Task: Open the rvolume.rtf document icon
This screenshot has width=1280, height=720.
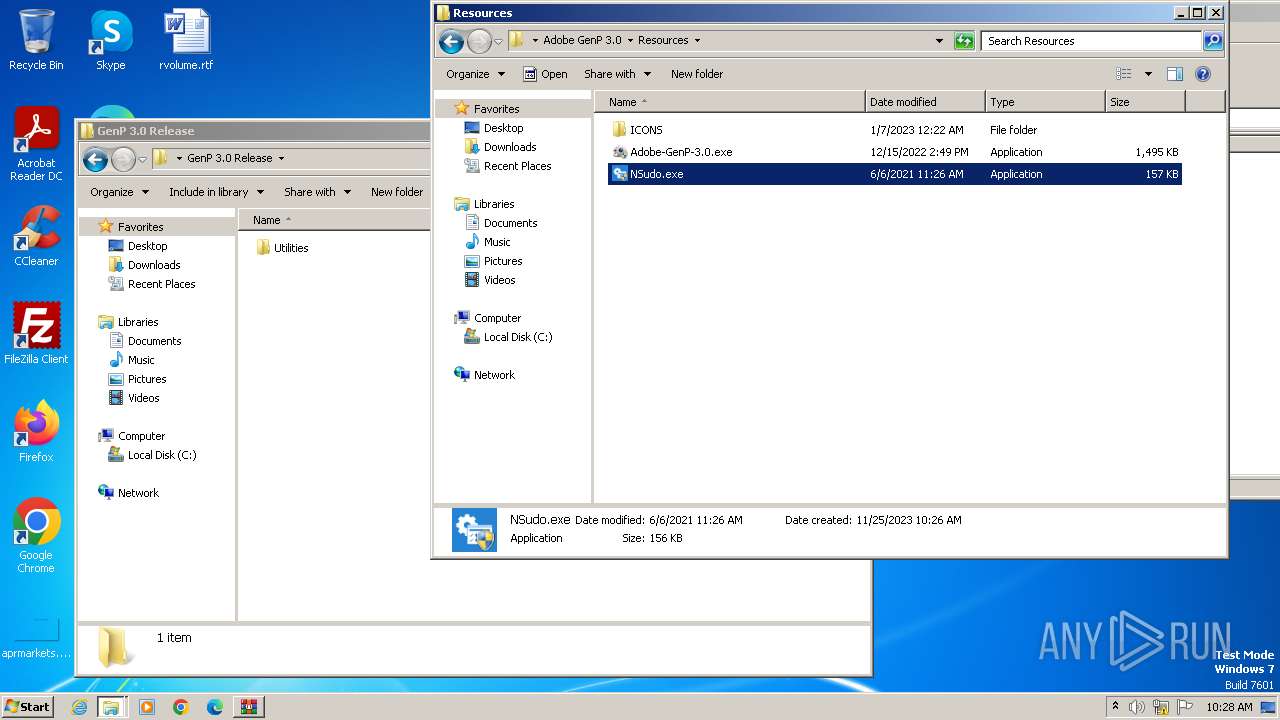Action: (186, 40)
